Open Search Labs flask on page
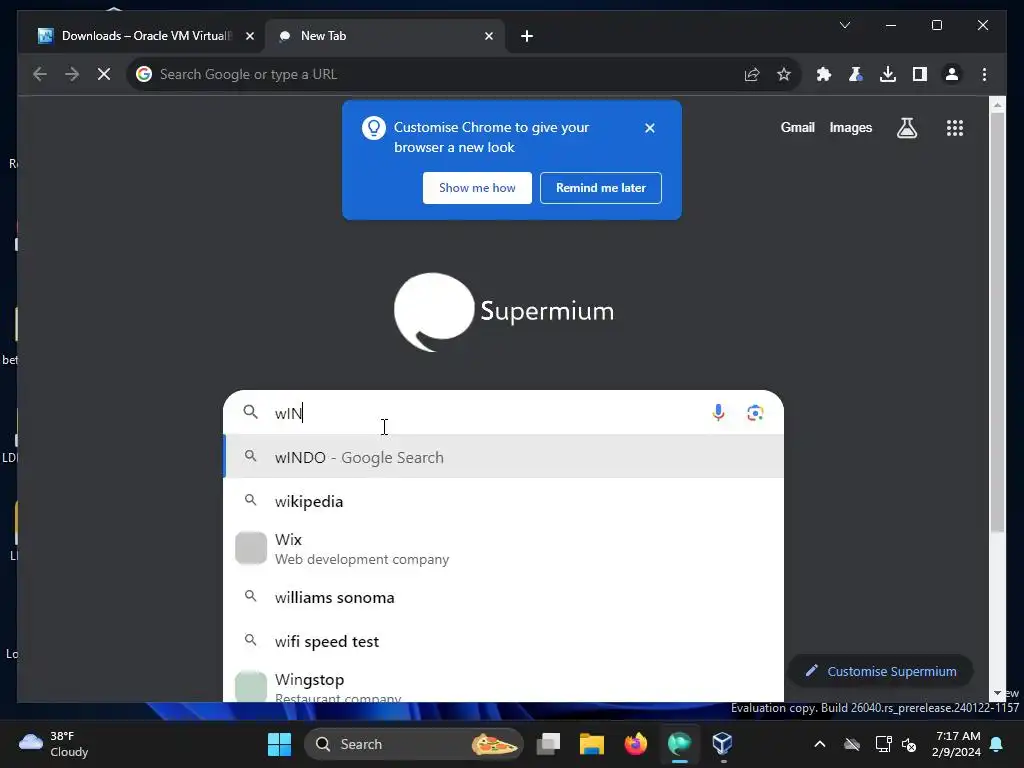The width and height of the screenshot is (1024, 768). (x=906, y=128)
